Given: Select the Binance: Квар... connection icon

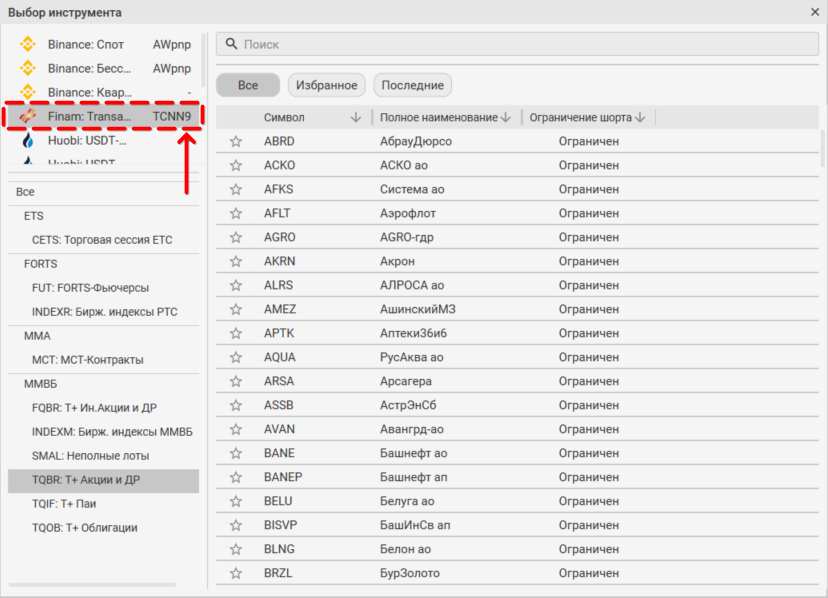Looking at the screenshot, I should pyautogui.click(x=27, y=92).
